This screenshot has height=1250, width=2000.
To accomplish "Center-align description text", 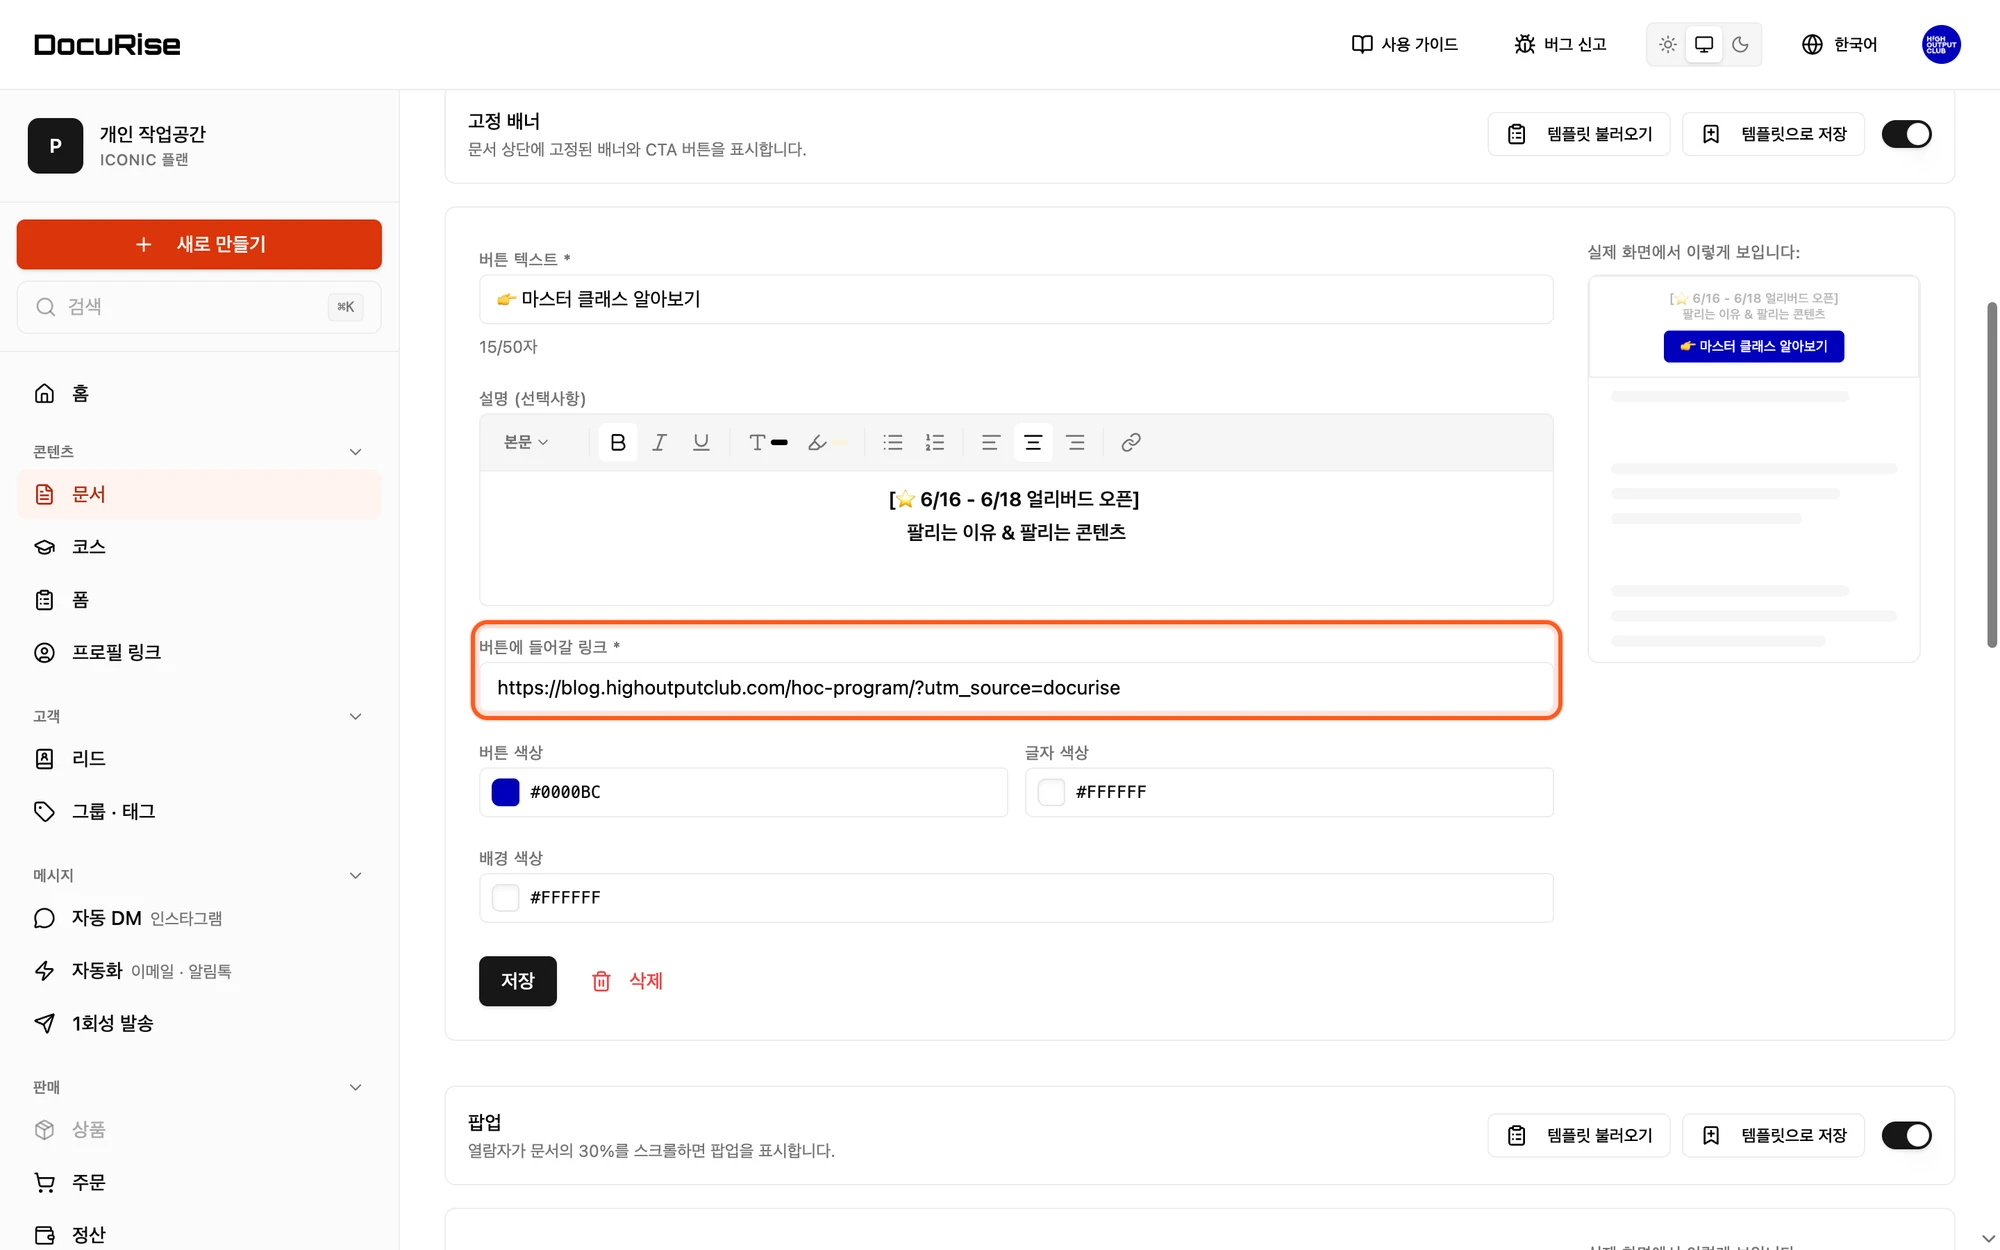I will click(1033, 442).
